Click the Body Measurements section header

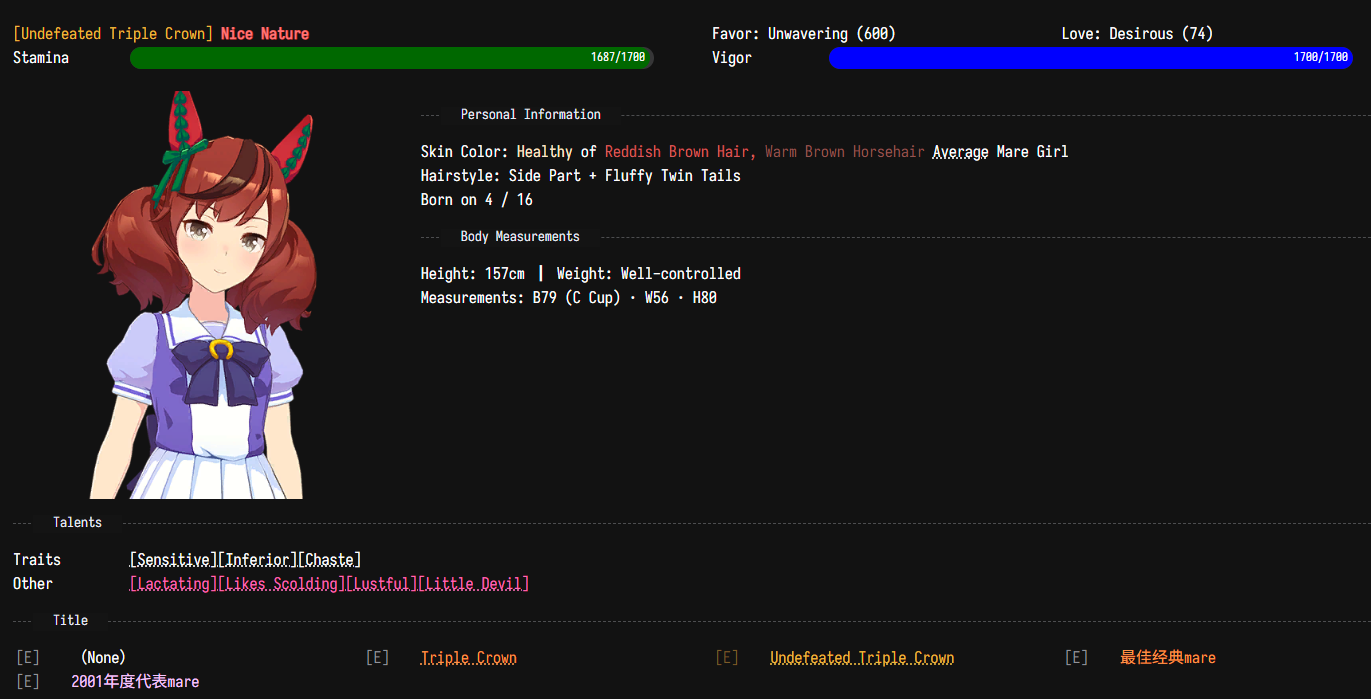(520, 237)
